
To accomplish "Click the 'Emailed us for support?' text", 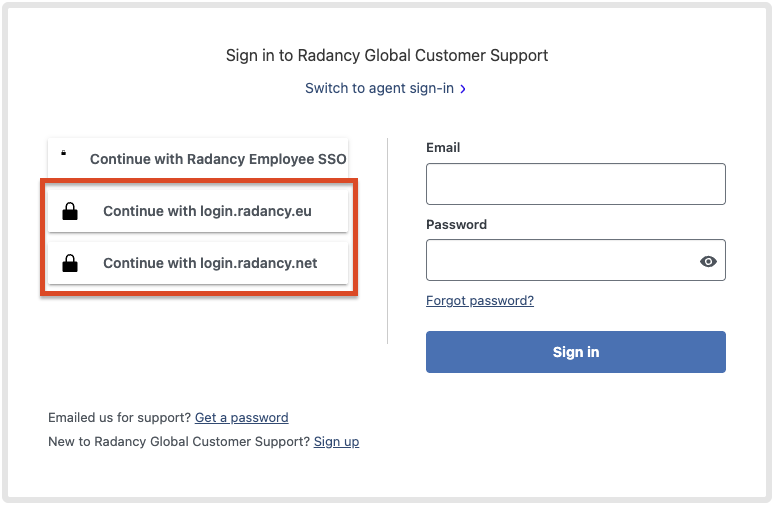I will 119,418.
